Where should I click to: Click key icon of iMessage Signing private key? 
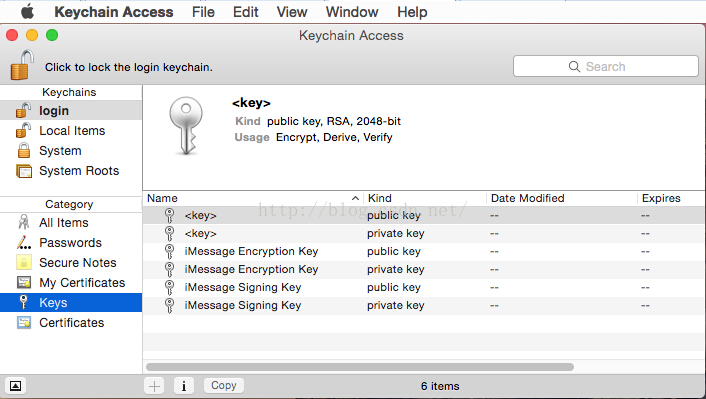pos(169,306)
